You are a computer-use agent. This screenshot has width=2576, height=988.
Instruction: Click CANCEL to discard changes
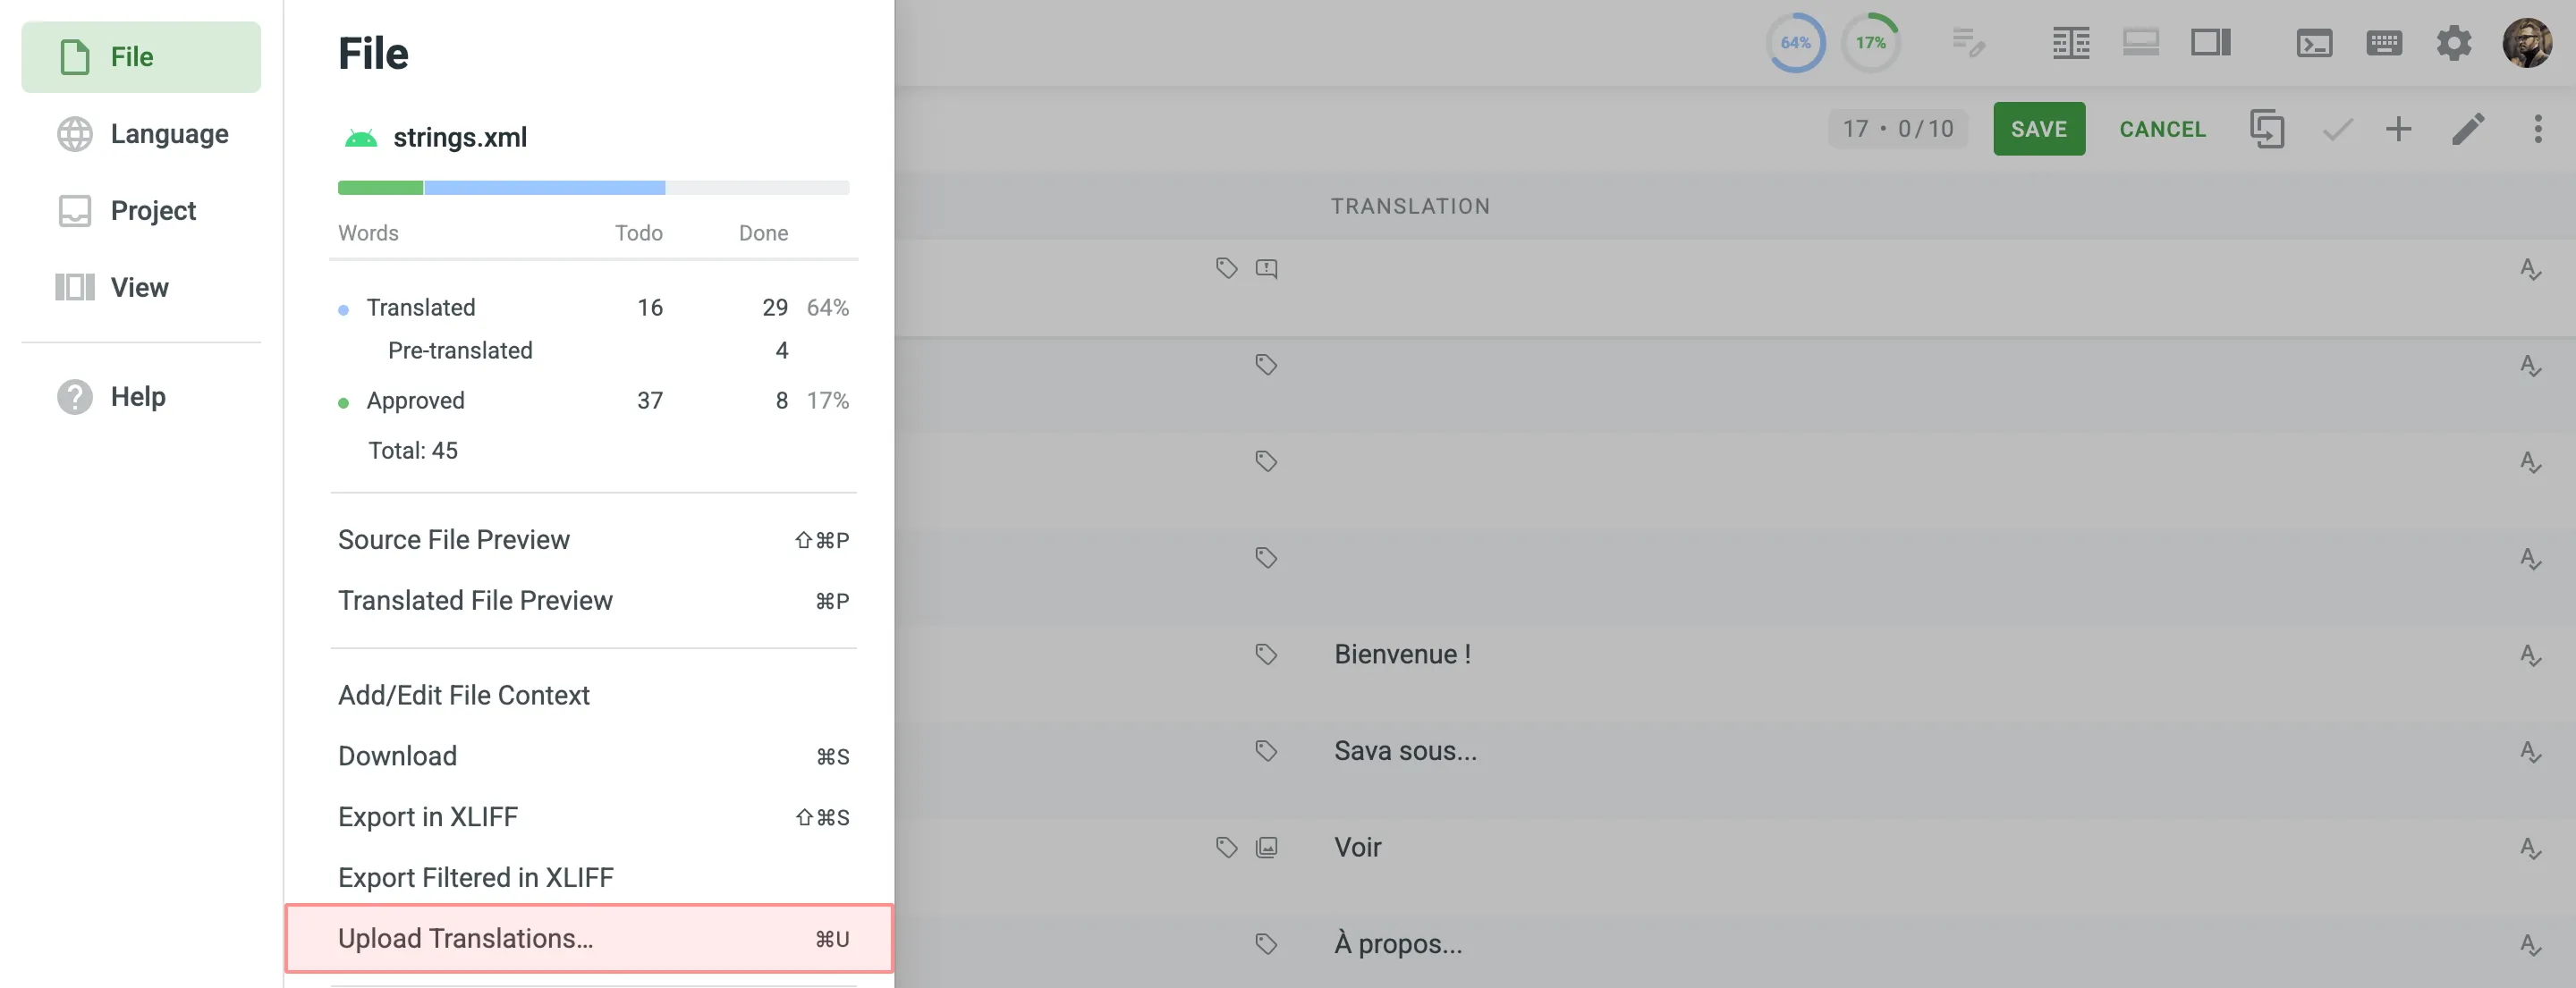(x=2163, y=128)
